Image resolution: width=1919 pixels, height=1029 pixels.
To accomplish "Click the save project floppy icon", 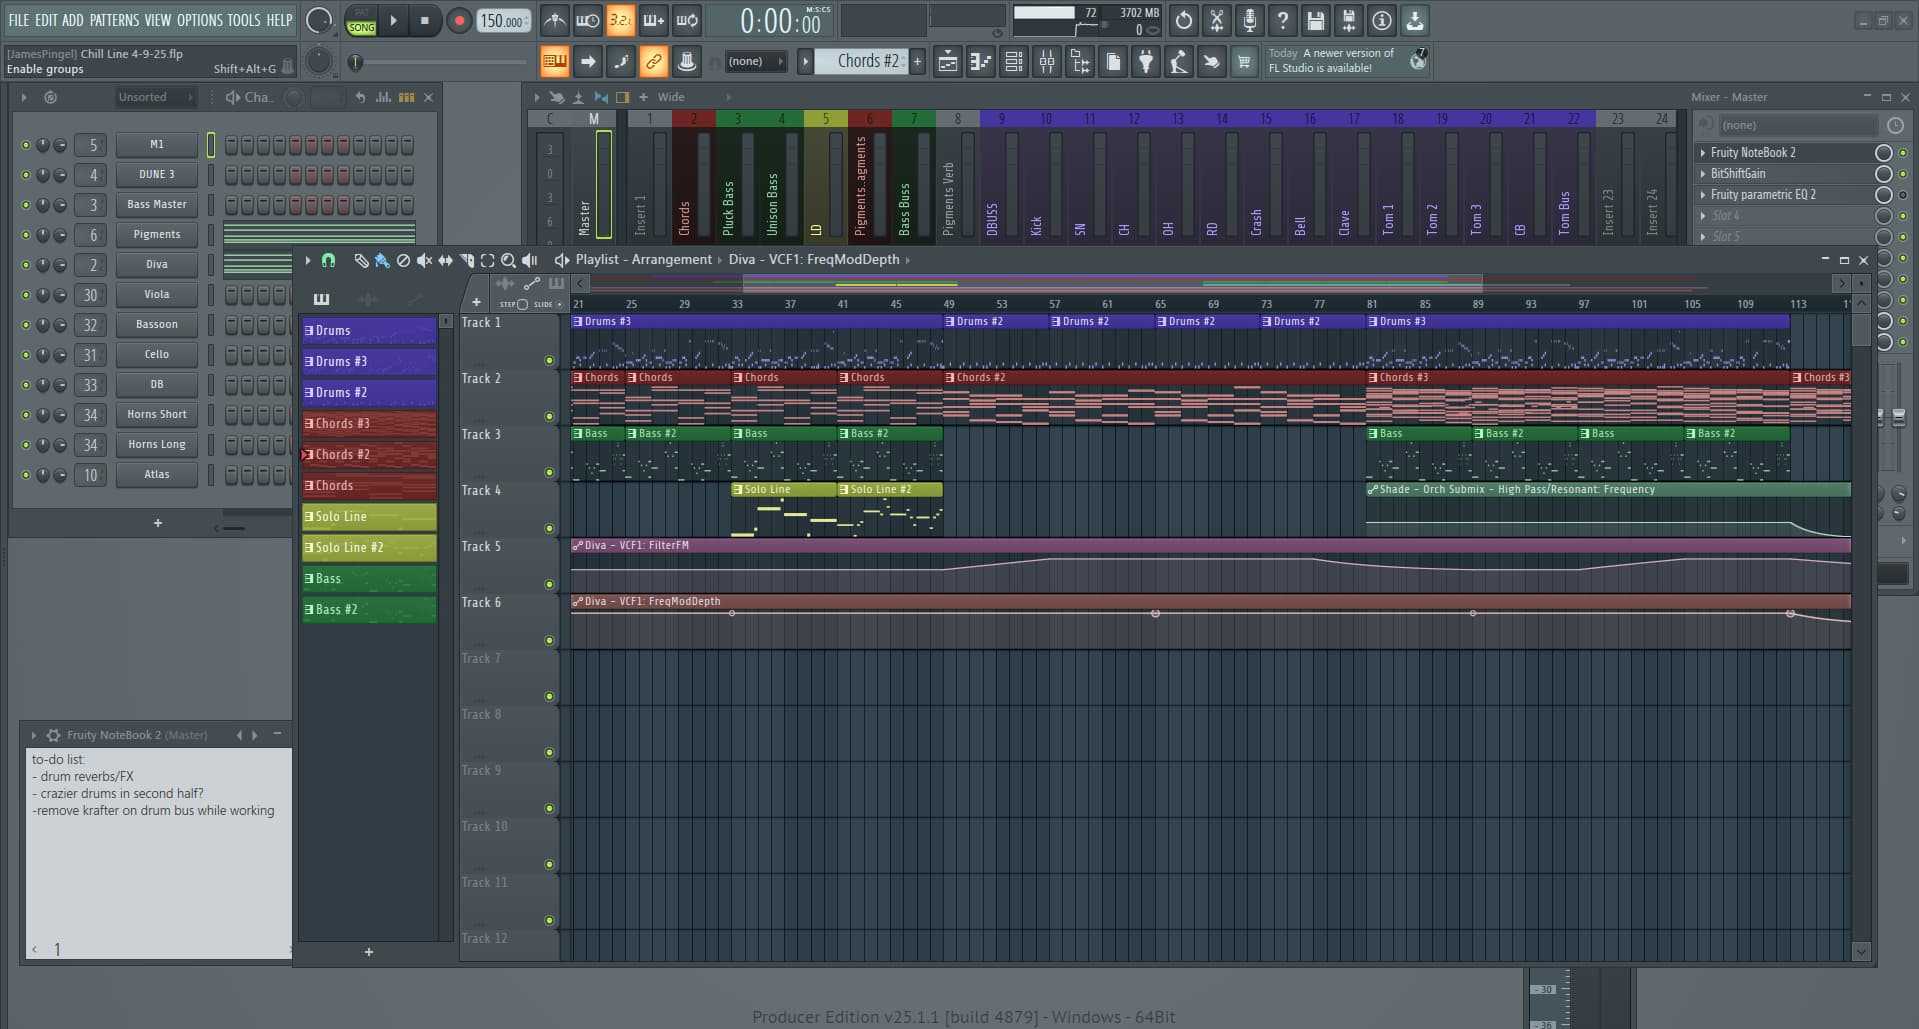I will pos(1316,20).
